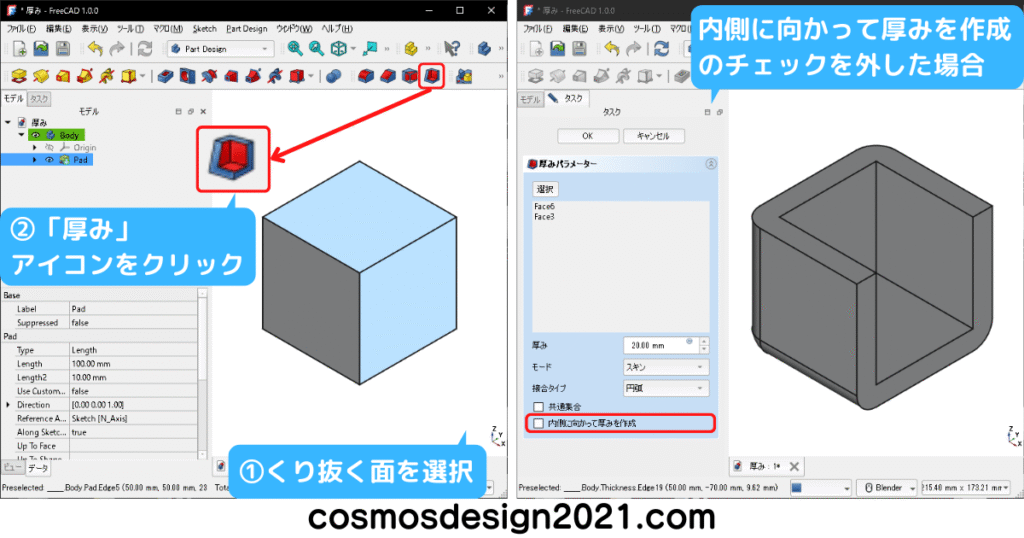Open the 編集 menu in right window
Image resolution: width=1024 pixels, height=538 pixels.
pyautogui.click(x=575, y=29)
